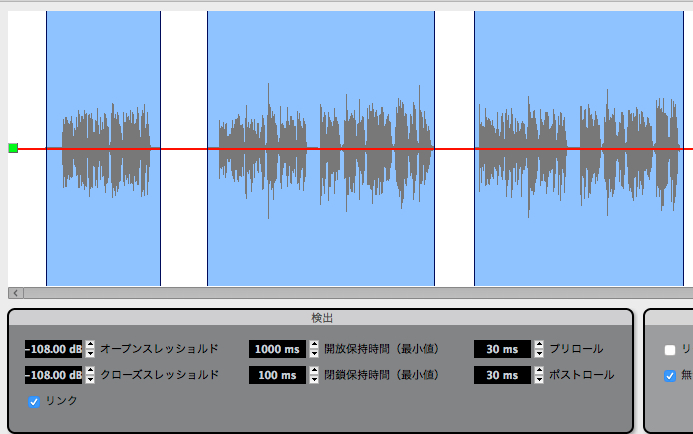Increase プリロール with its up arrow
This screenshot has height=434, width=693.
(539, 345)
